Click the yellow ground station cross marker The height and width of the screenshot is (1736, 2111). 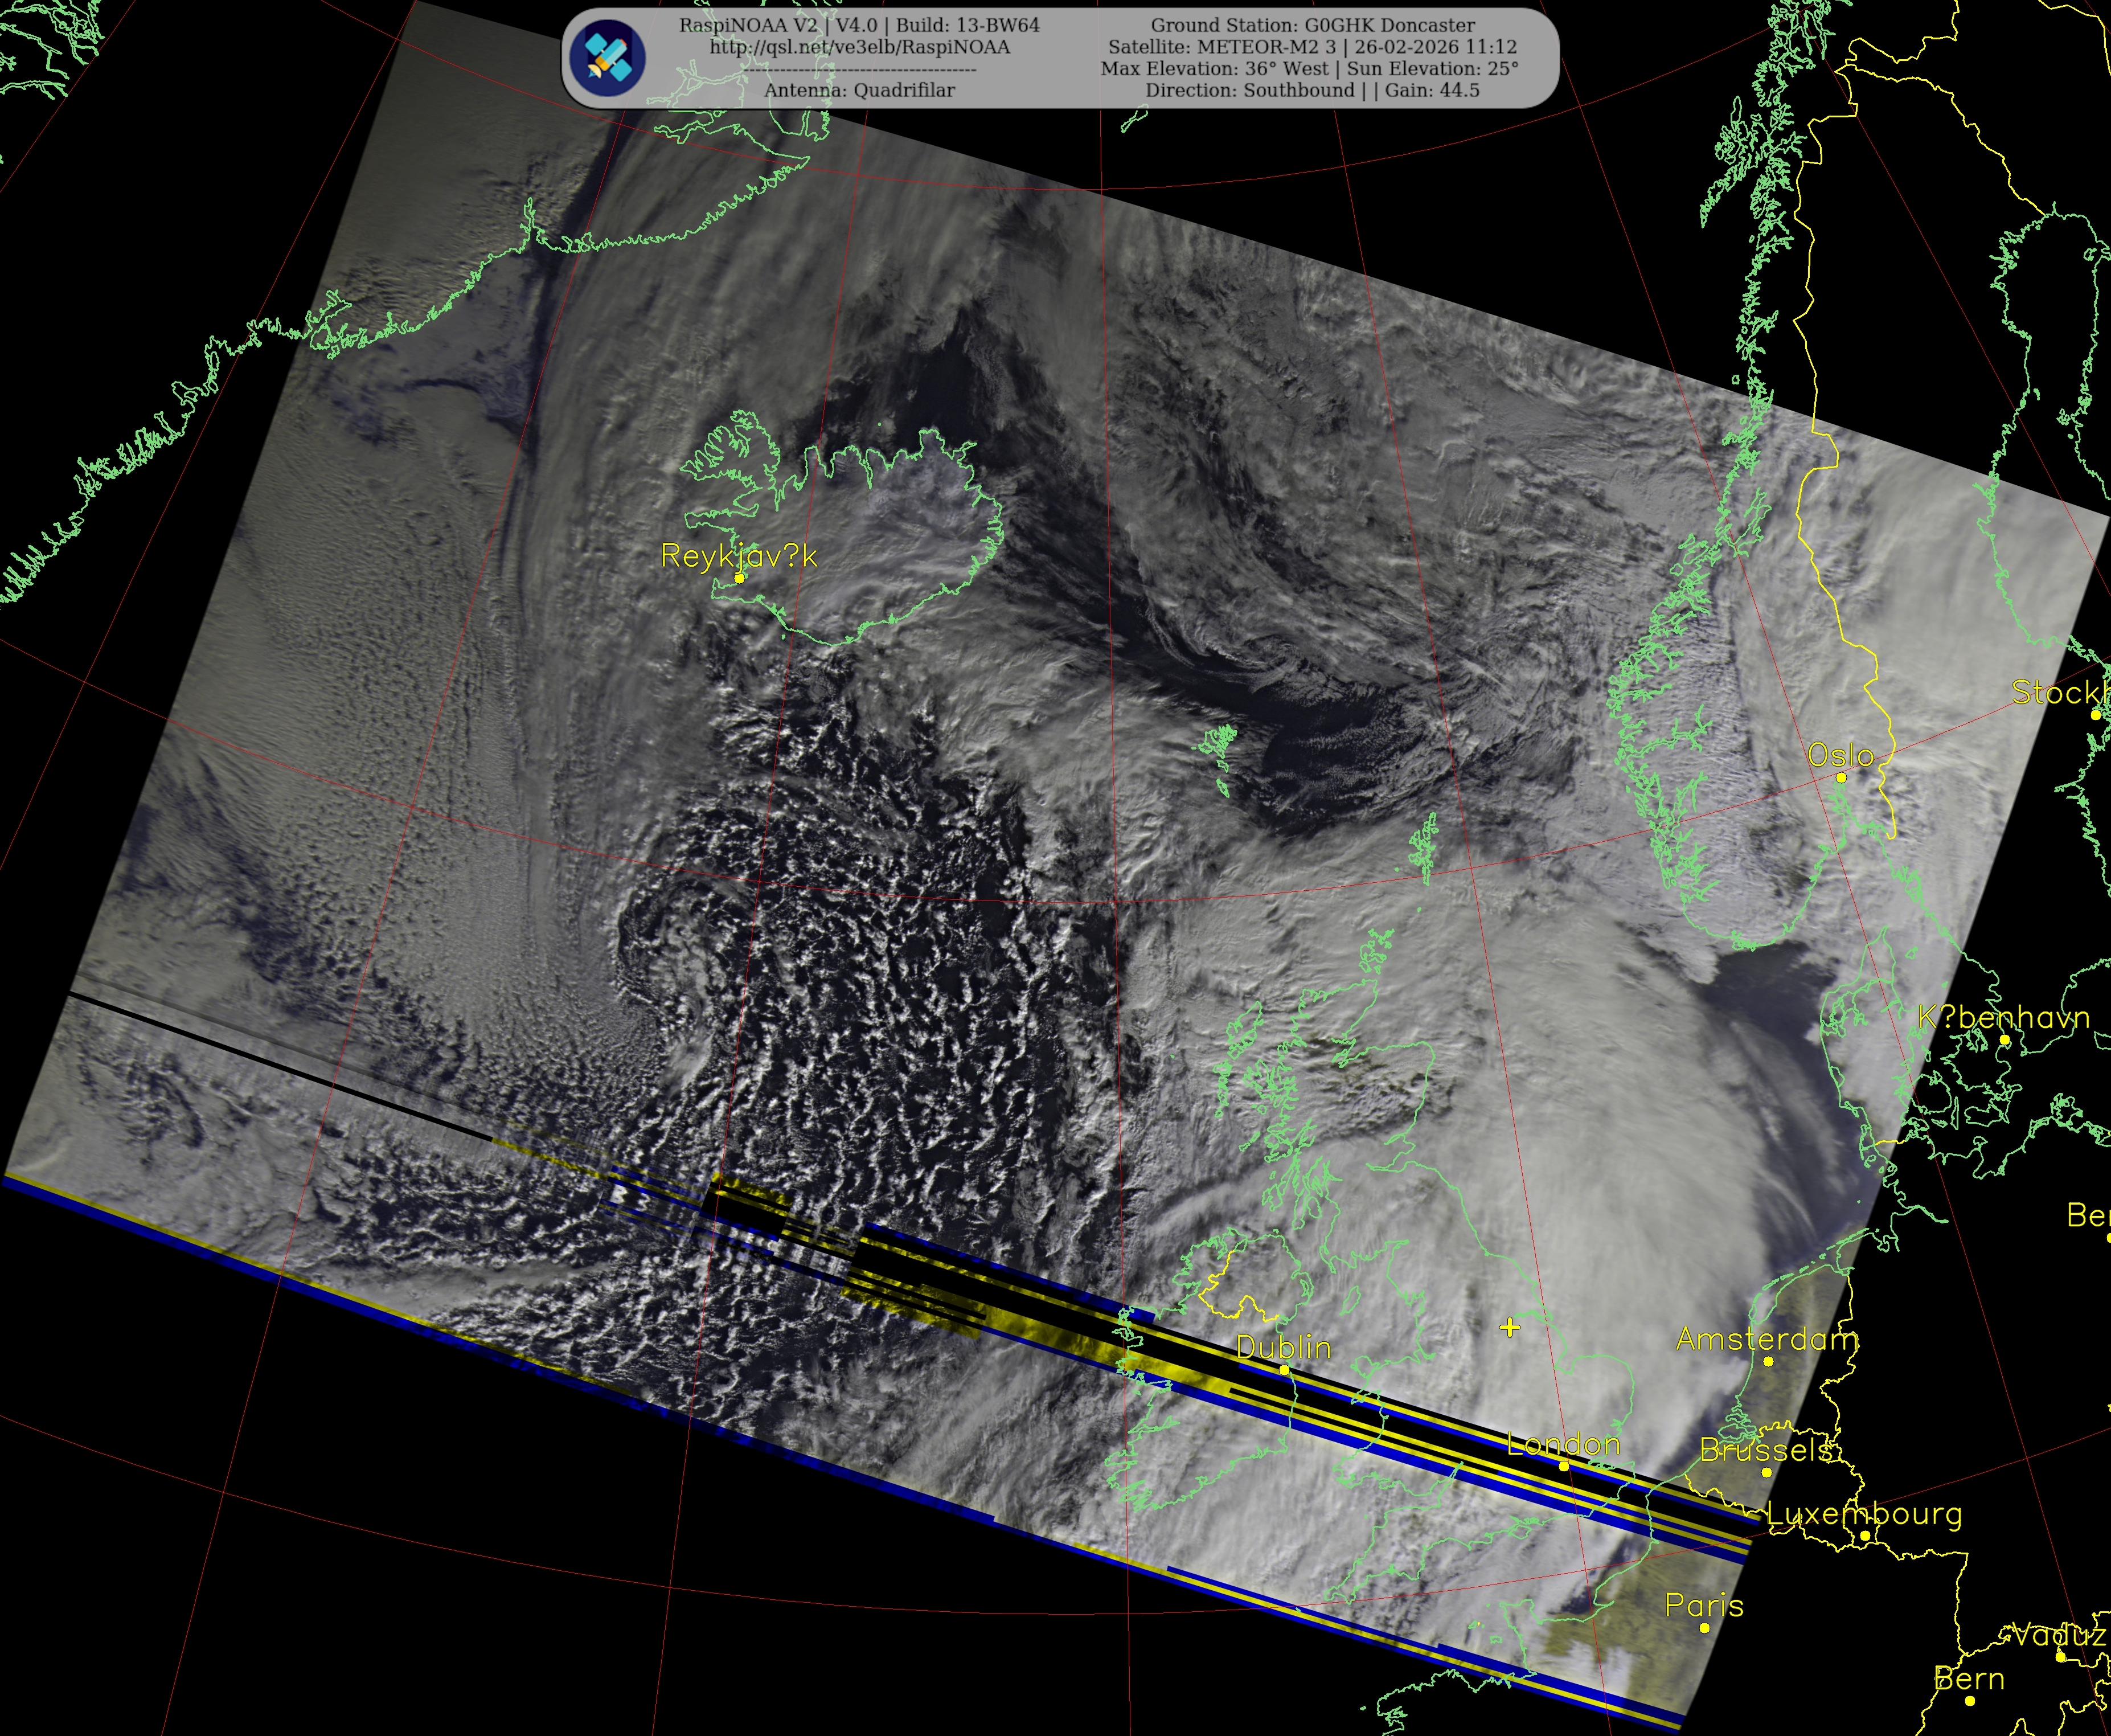click(x=1510, y=1327)
